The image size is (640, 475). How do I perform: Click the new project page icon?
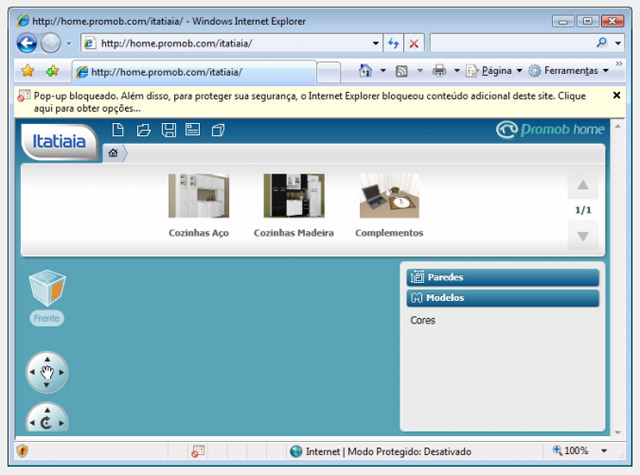click(x=118, y=130)
